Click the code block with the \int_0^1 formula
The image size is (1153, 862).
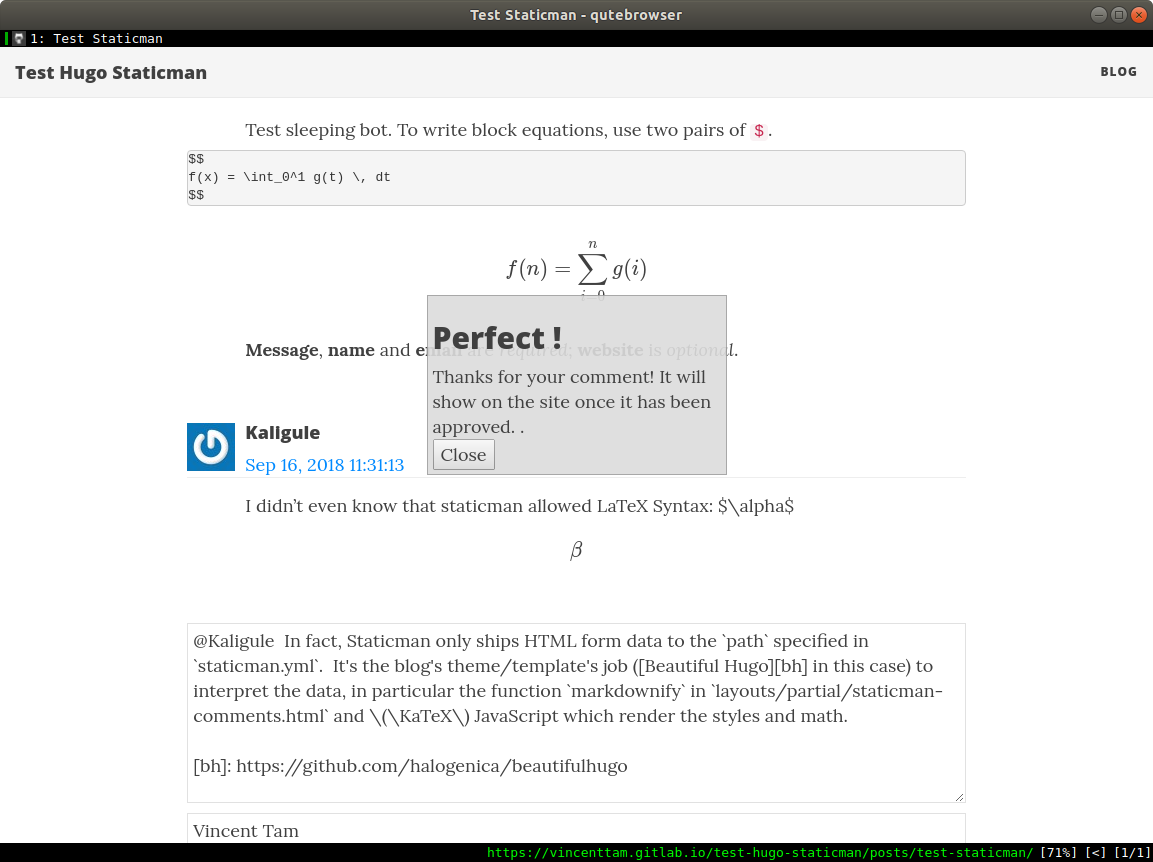pyautogui.click(x=575, y=178)
